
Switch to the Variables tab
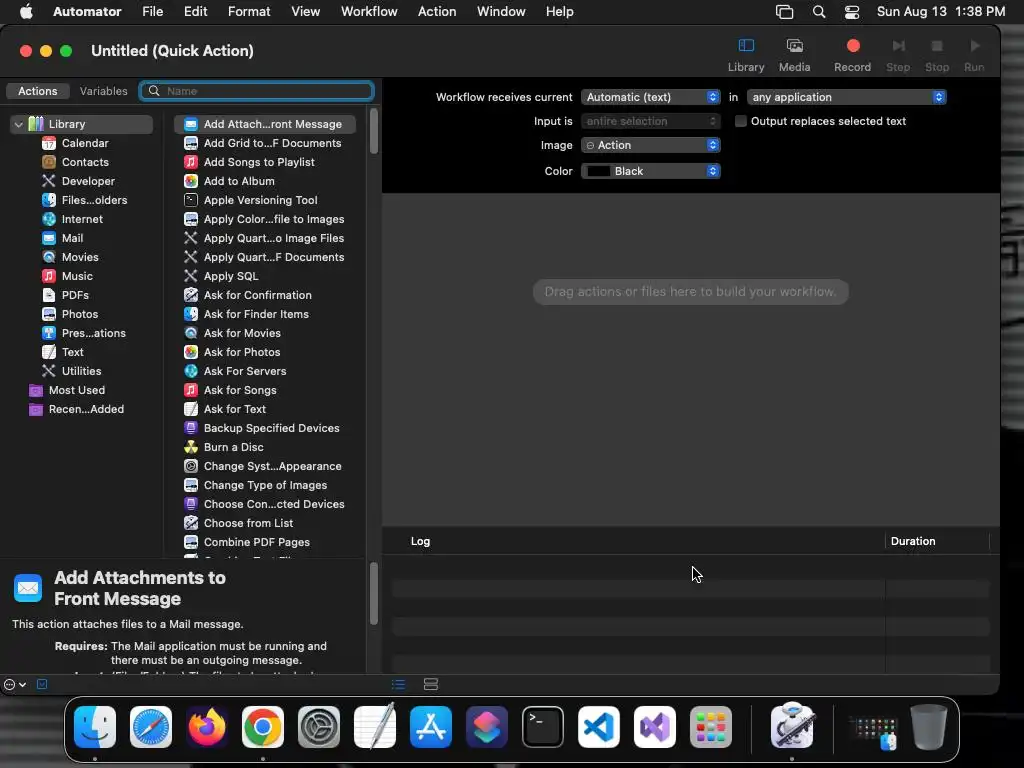tap(103, 91)
